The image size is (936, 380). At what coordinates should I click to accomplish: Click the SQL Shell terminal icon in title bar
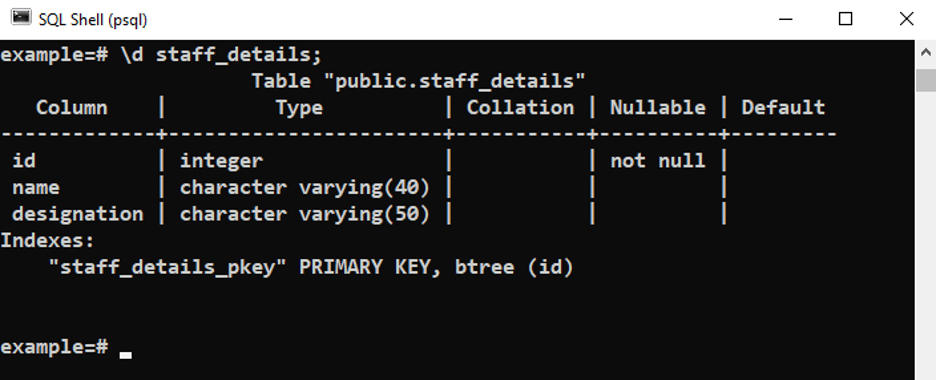click(21, 18)
